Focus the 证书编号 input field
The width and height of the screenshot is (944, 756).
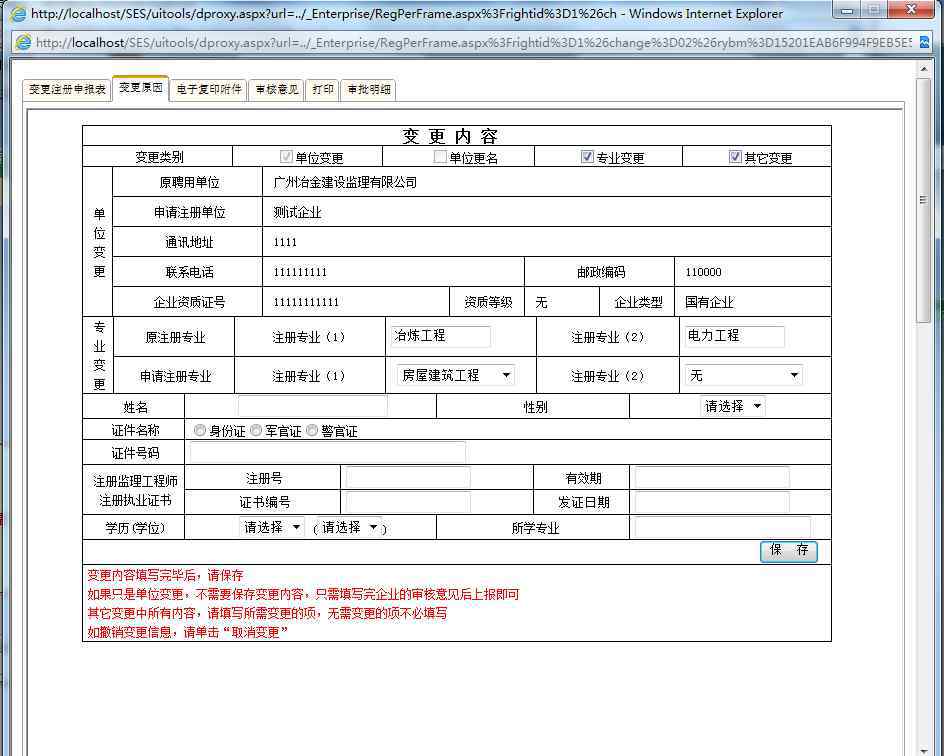408,502
